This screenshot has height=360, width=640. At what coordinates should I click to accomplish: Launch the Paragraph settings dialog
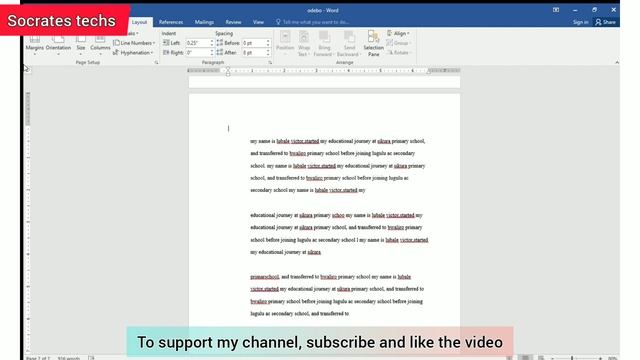pos(270,62)
